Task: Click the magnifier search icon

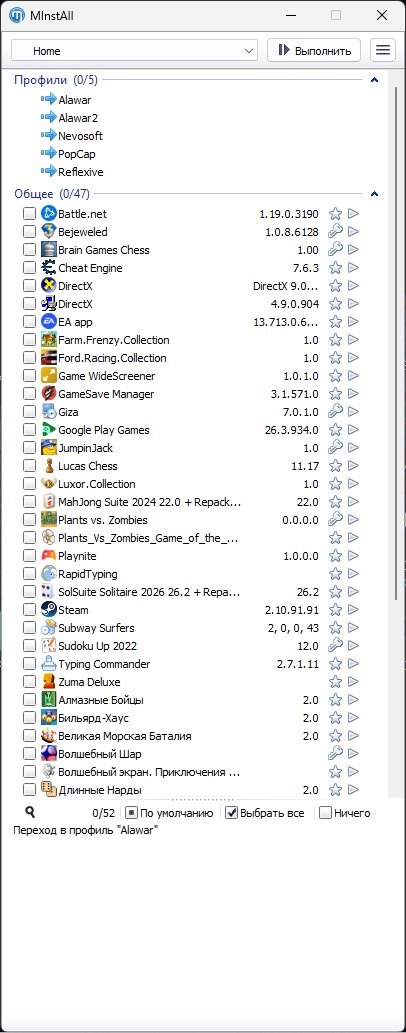Action: 30,812
